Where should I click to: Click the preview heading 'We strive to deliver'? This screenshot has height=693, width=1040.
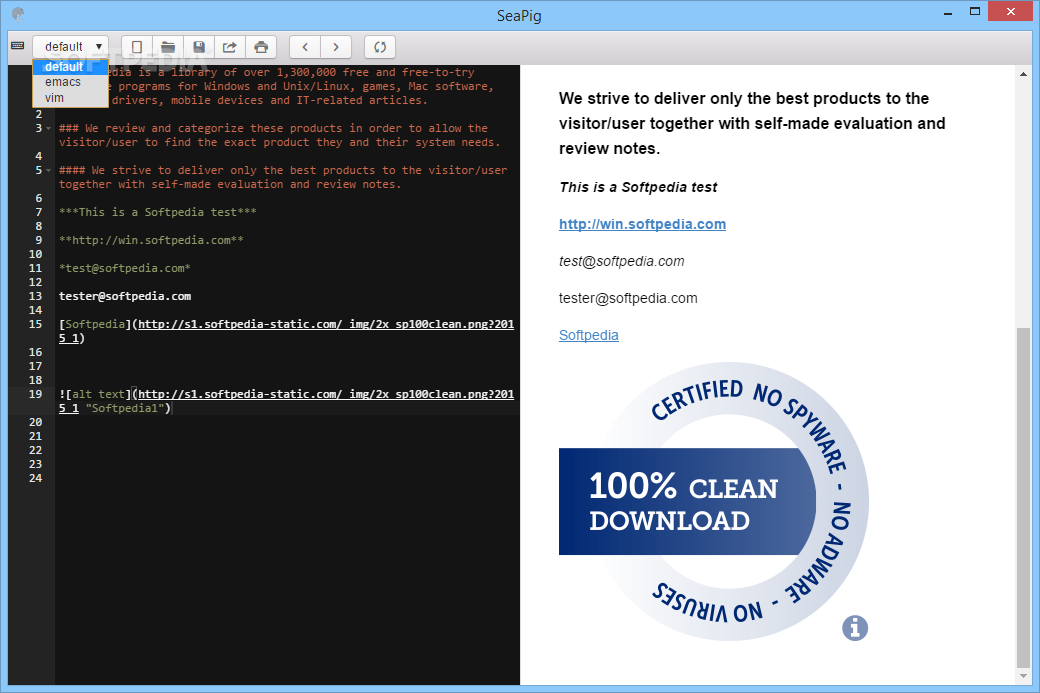click(752, 123)
